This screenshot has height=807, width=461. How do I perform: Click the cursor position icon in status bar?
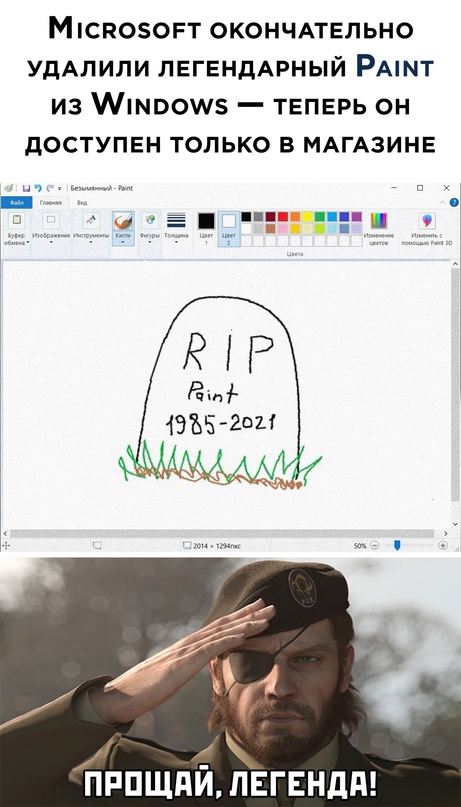pos(6,546)
